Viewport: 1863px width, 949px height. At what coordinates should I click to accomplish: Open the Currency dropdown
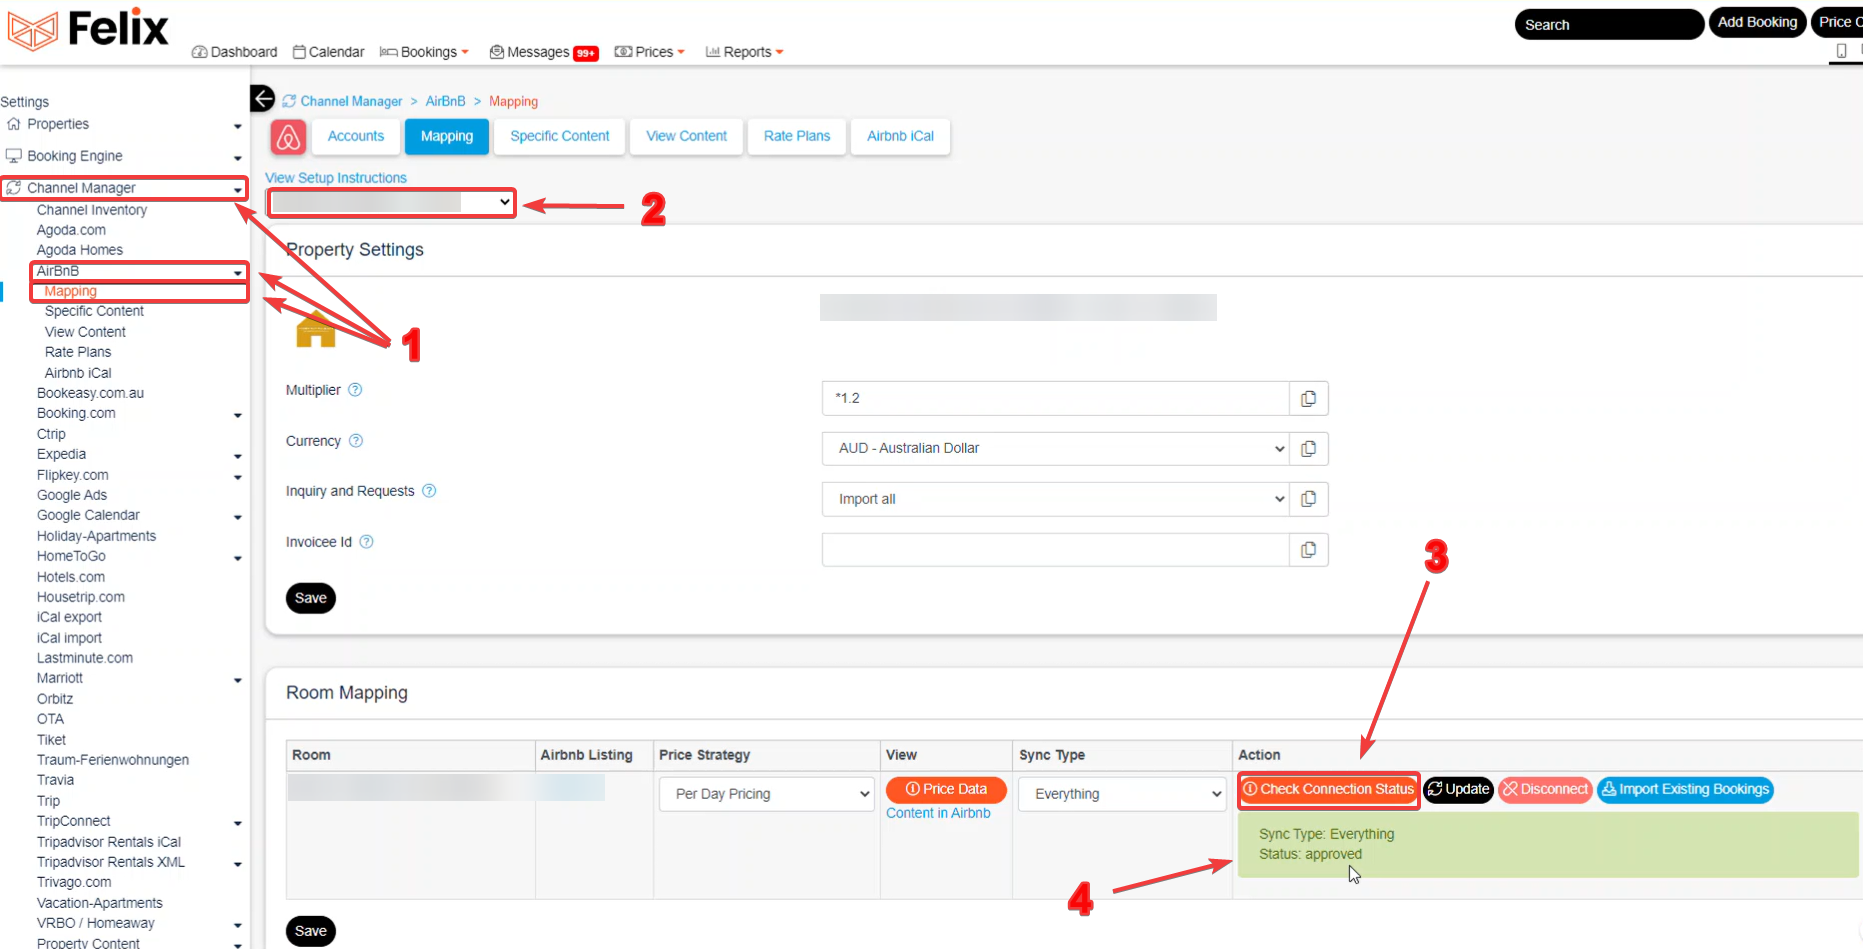point(1055,448)
